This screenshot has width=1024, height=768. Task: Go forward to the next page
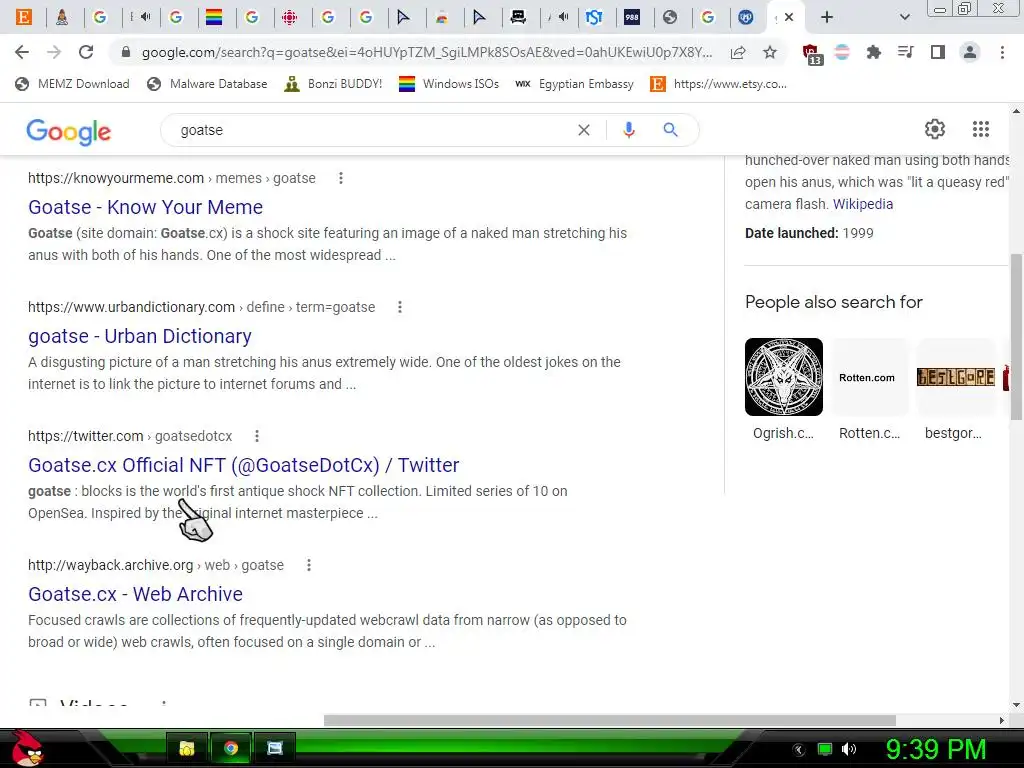54,52
